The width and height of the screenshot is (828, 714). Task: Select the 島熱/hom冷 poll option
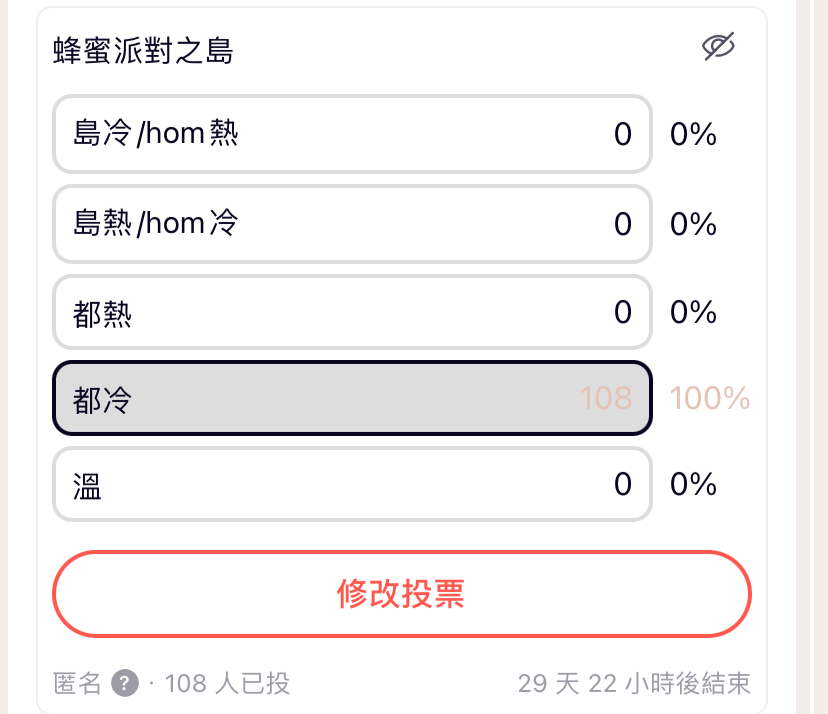click(352, 223)
